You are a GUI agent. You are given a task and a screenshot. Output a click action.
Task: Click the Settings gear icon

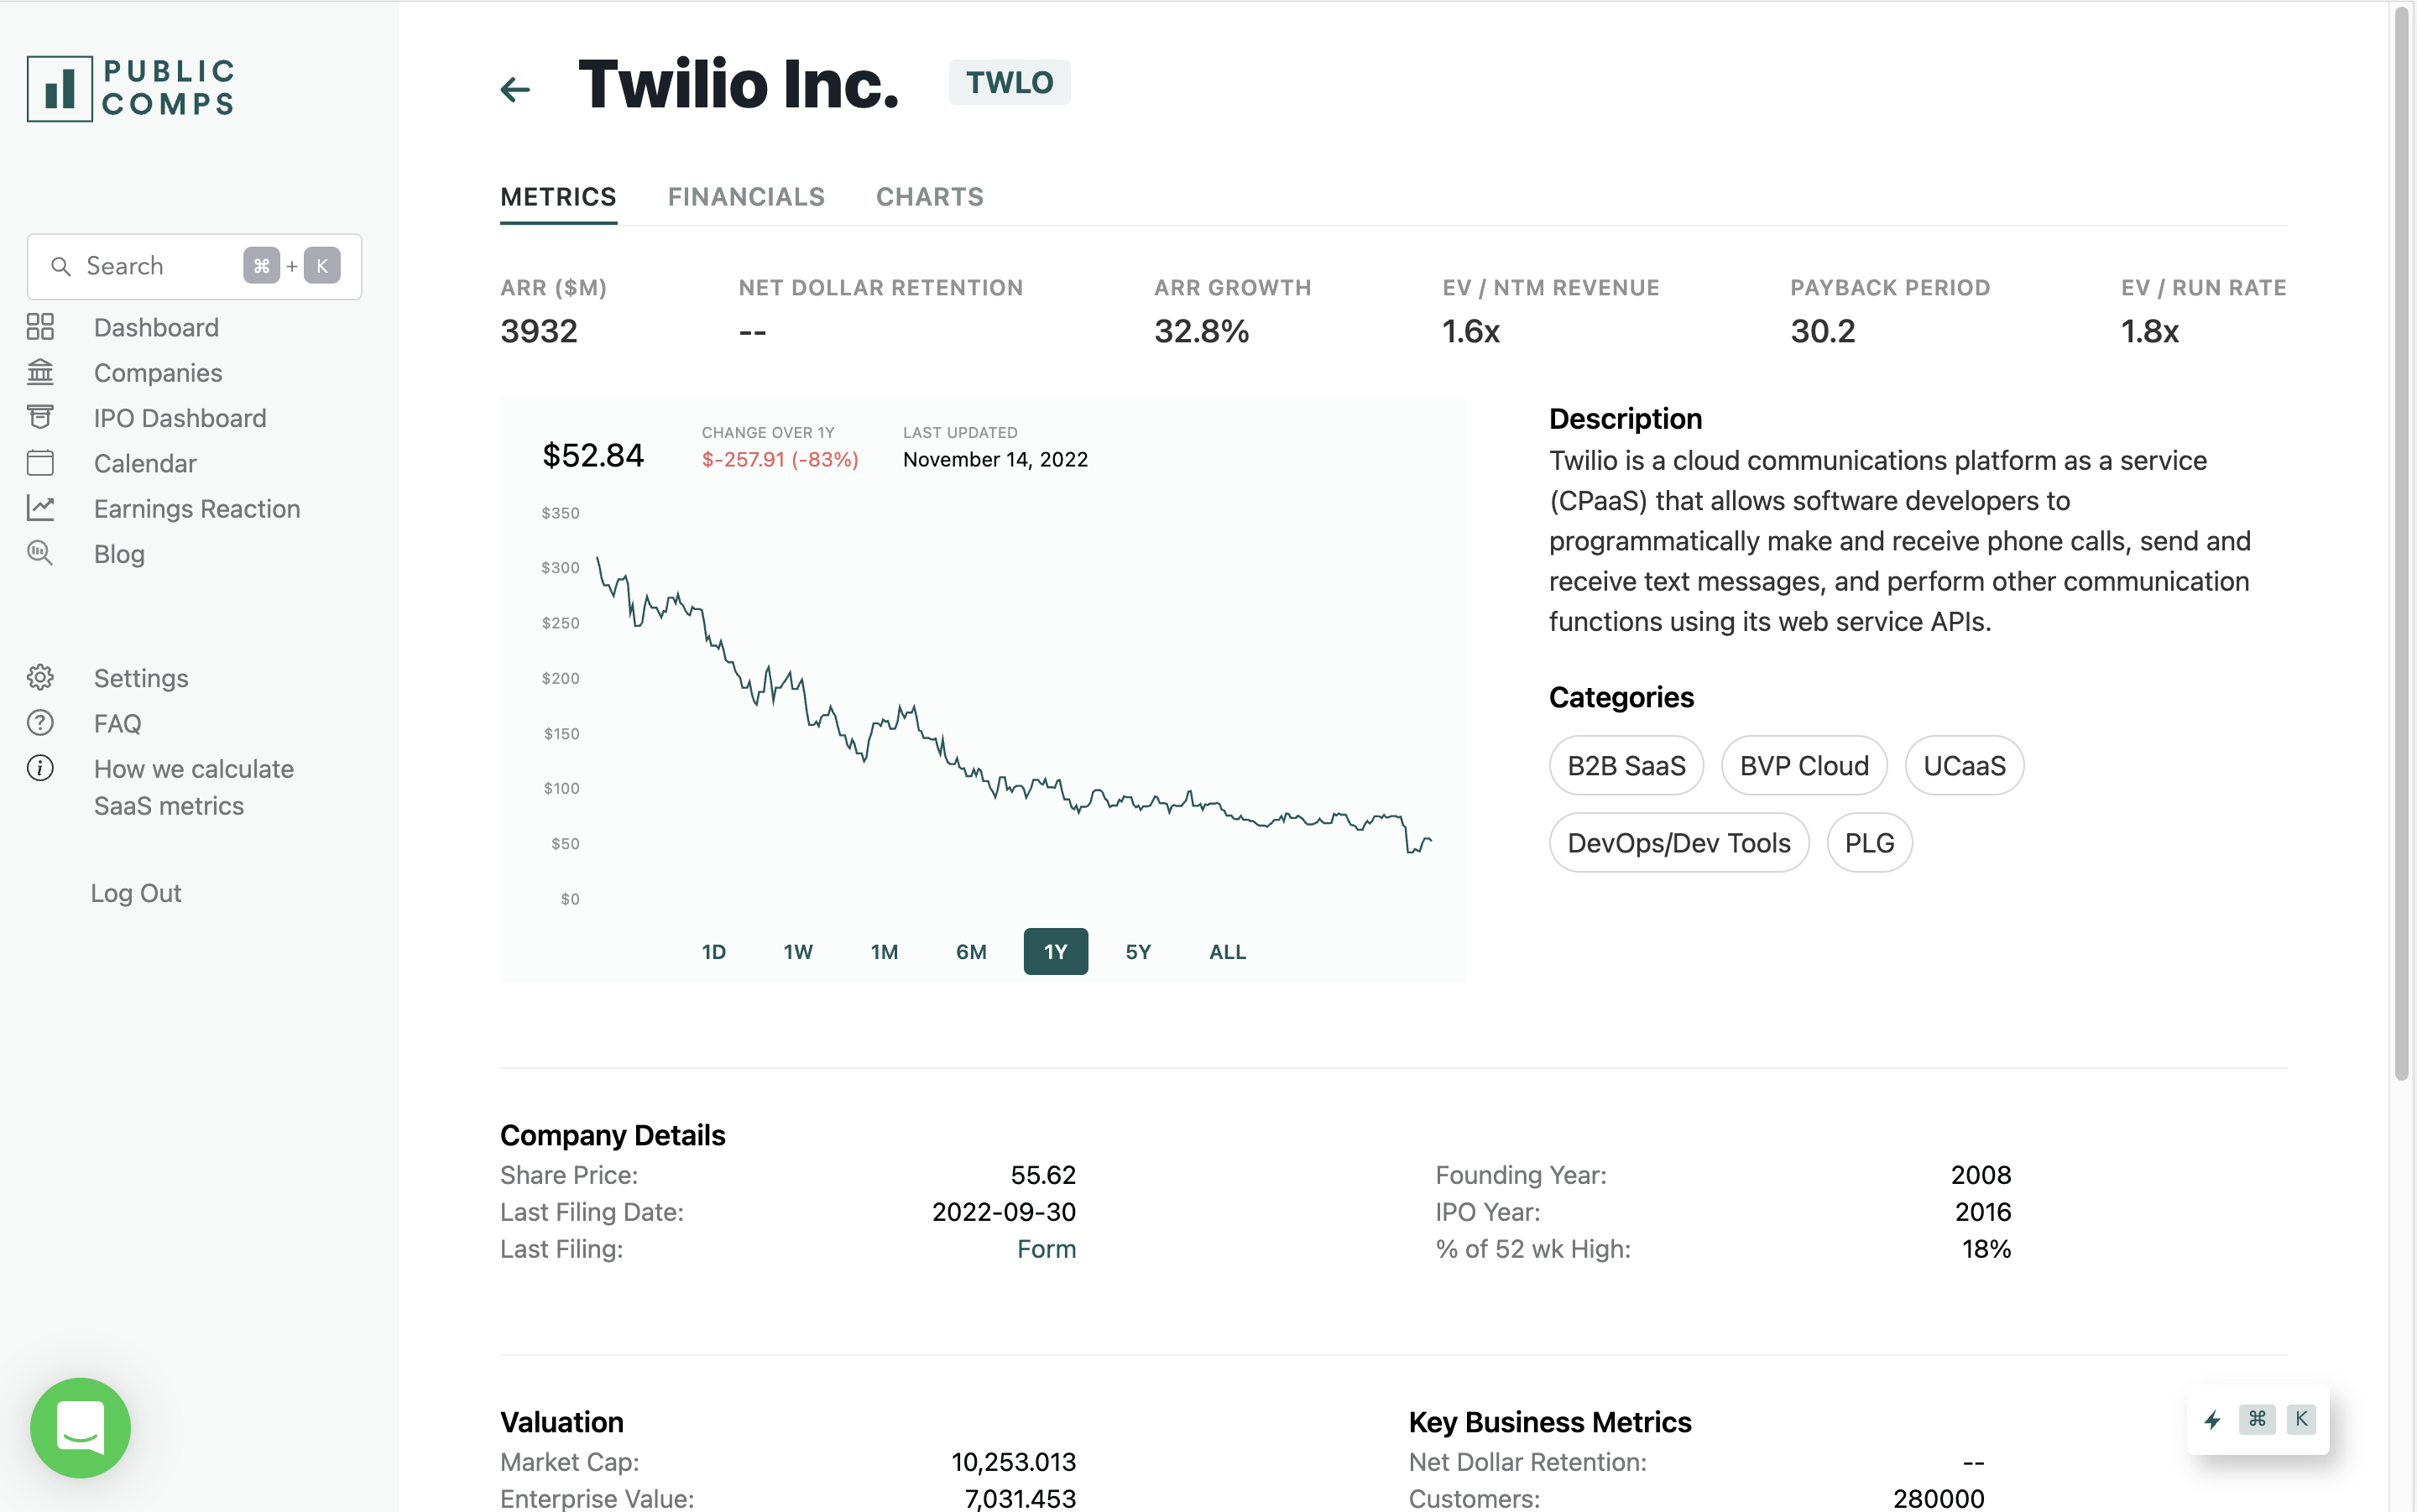[x=40, y=677]
